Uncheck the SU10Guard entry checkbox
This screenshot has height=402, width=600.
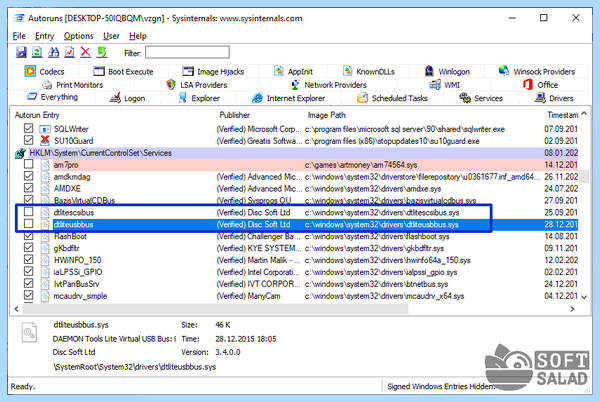click(28, 140)
